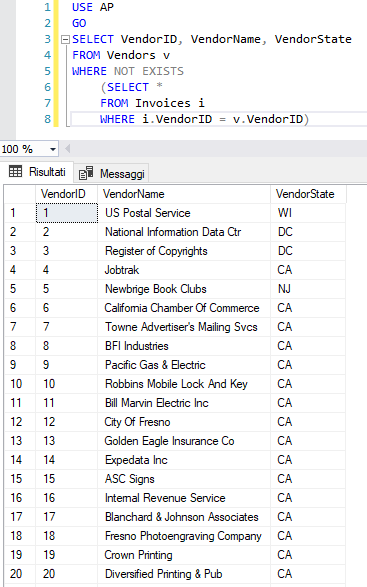Select row header number 5
Image resolution: width=367 pixels, height=587 pixels.
click(x=20, y=289)
